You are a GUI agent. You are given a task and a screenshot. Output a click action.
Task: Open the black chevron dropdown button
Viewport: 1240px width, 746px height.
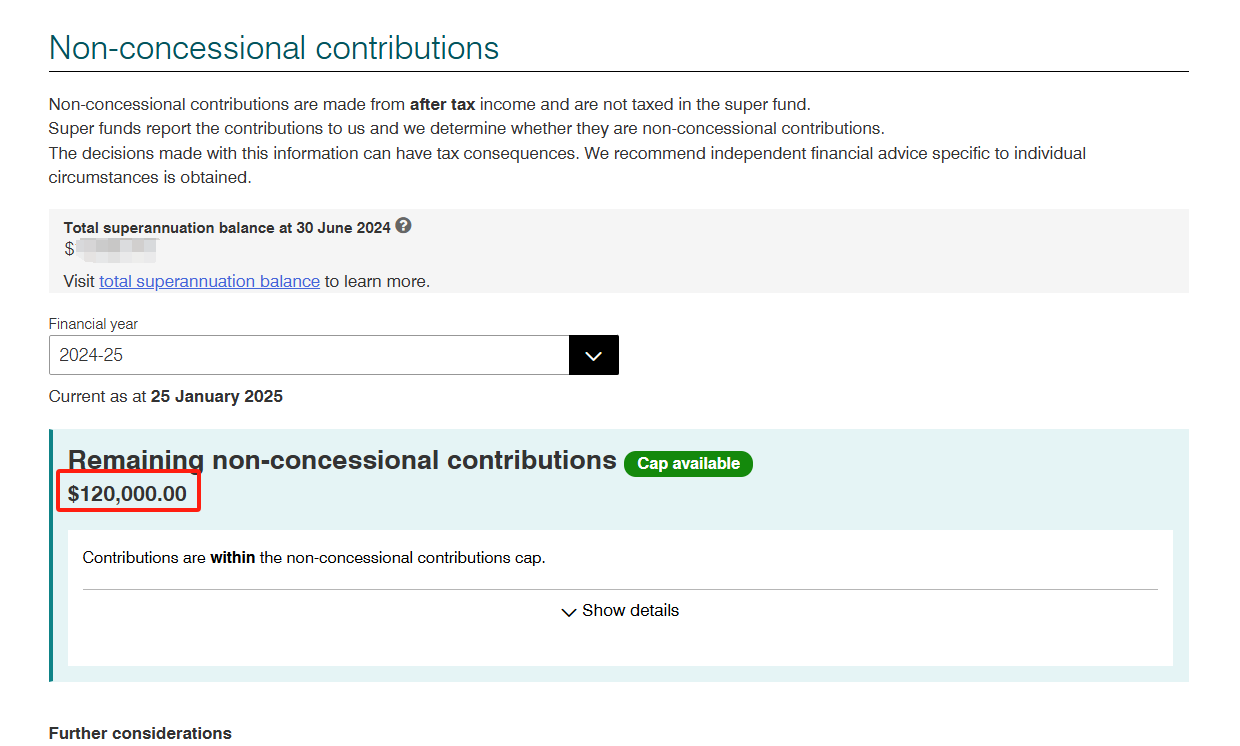594,355
